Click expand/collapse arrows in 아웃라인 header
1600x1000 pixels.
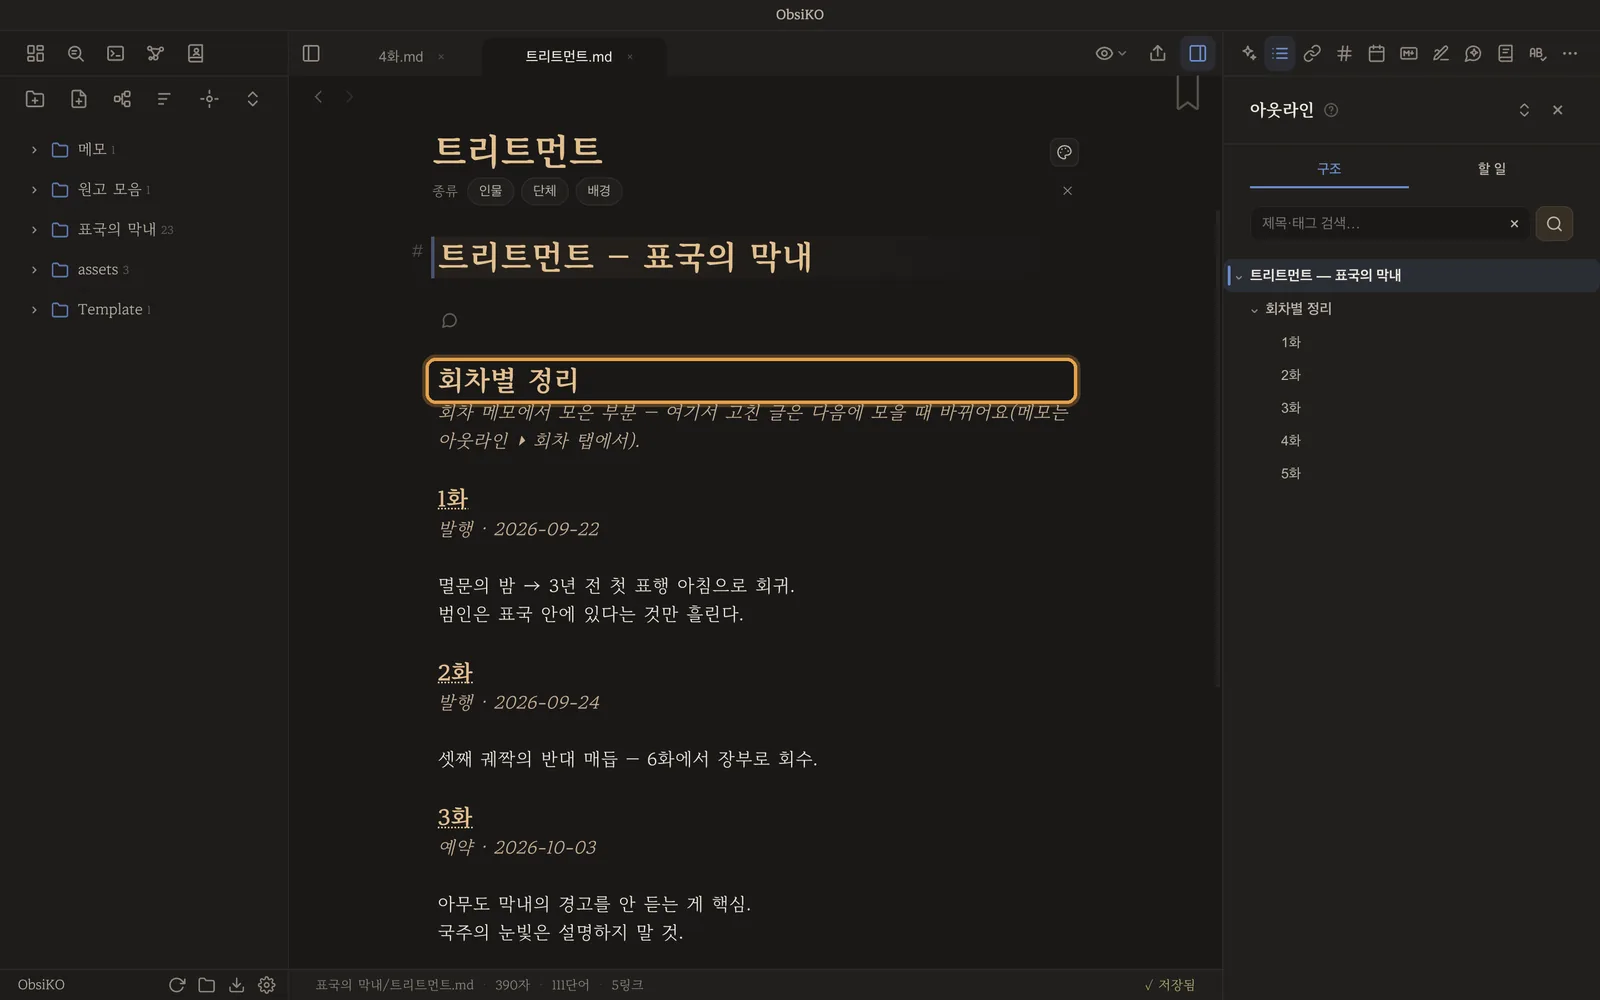point(1524,110)
